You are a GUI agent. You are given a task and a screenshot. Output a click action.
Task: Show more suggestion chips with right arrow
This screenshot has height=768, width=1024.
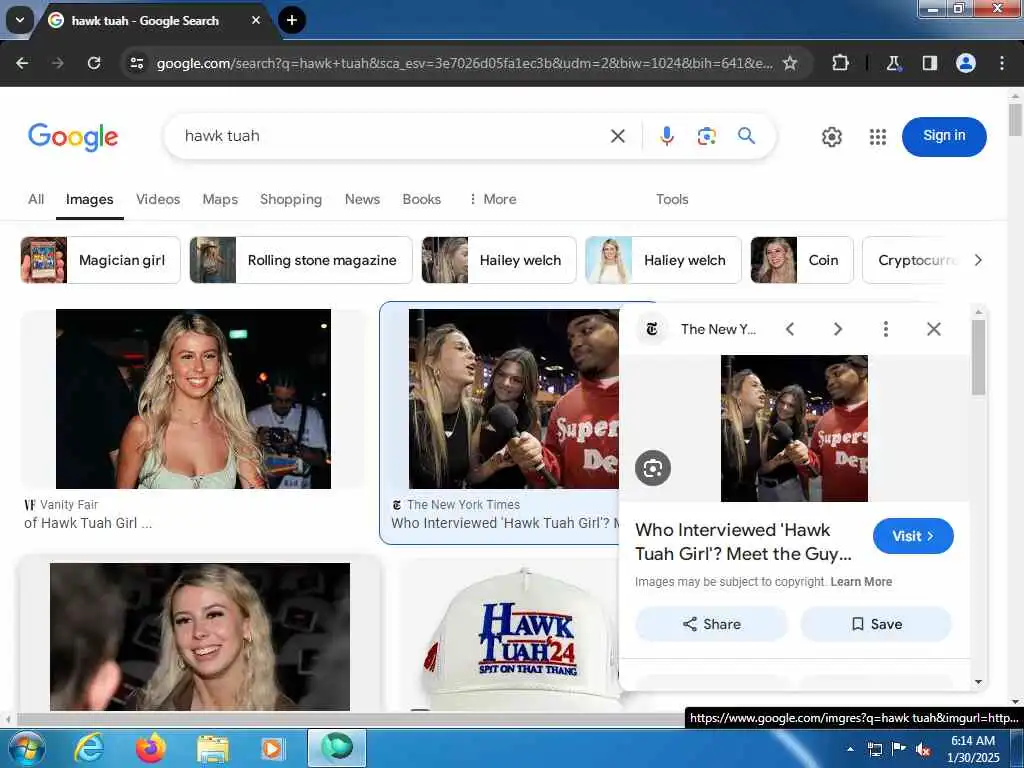[x=978, y=260]
